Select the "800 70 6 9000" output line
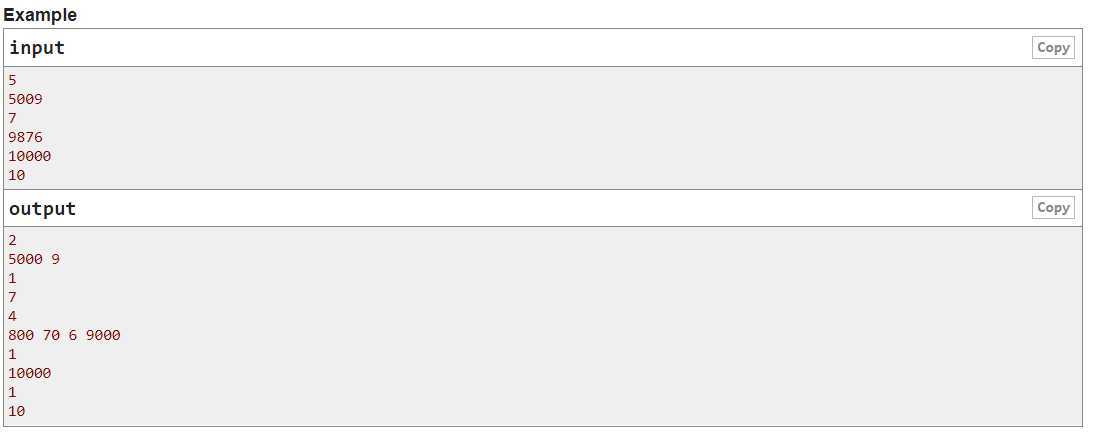Image resolution: width=1093 pixels, height=448 pixels. (x=64, y=335)
